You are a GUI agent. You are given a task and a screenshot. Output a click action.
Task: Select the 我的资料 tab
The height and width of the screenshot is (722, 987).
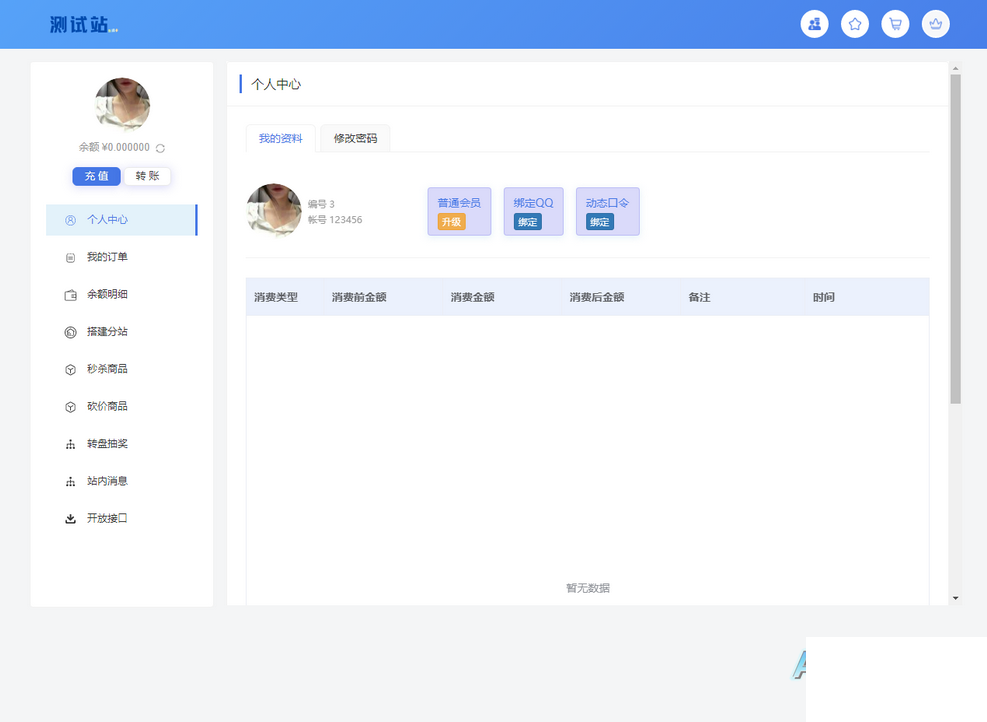(280, 139)
